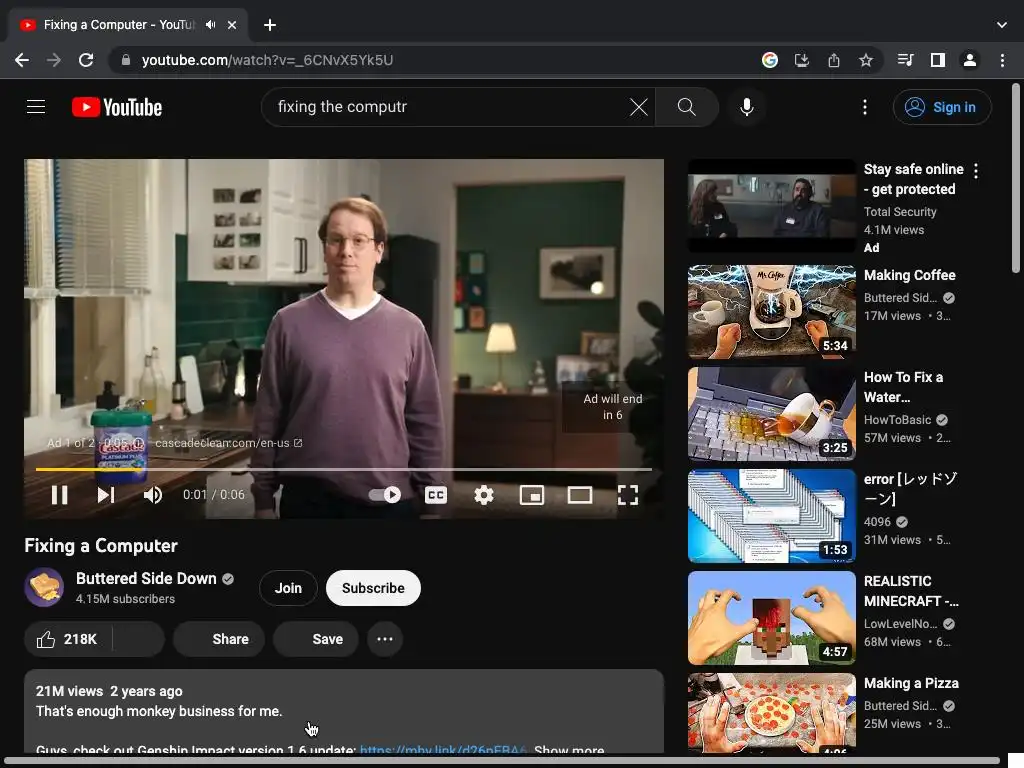1024x768 pixels.
Task: Click the magnifier search button
Action: pyautogui.click(x=686, y=106)
